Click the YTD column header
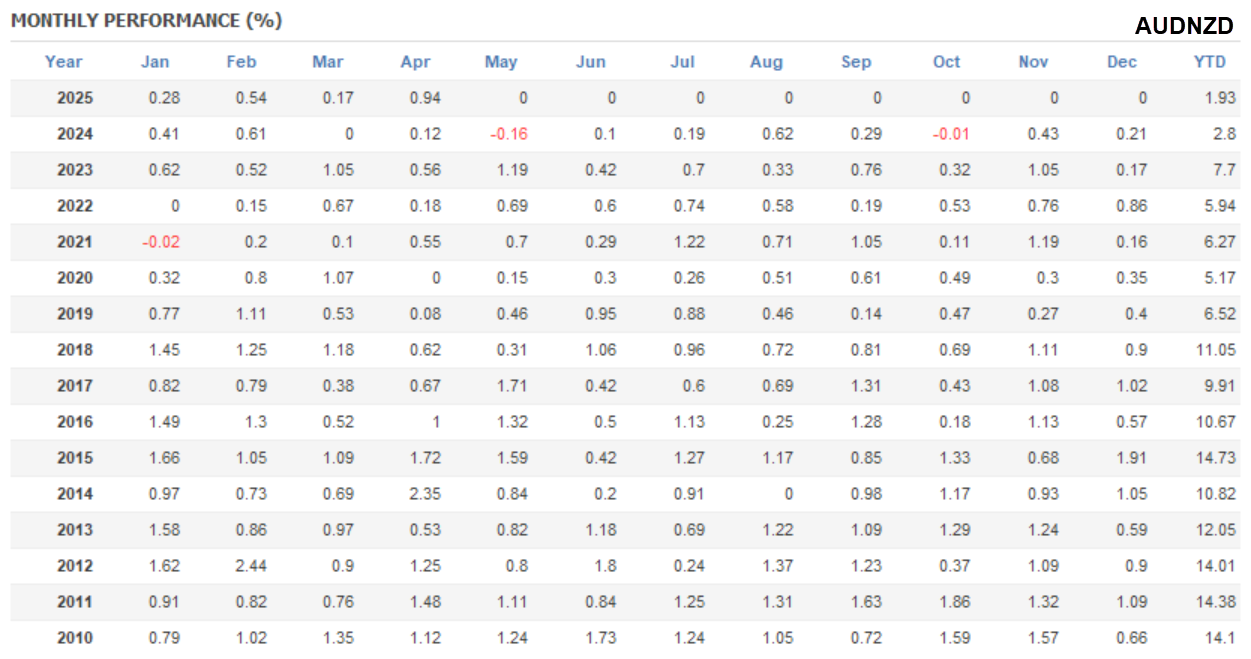Screen dimensions: 1251x659 [x=1209, y=62]
